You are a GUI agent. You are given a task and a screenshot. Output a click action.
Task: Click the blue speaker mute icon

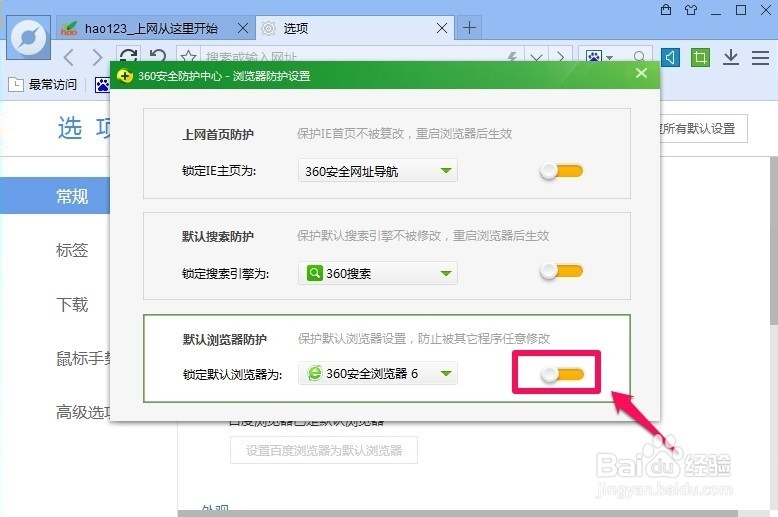[x=670, y=58]
